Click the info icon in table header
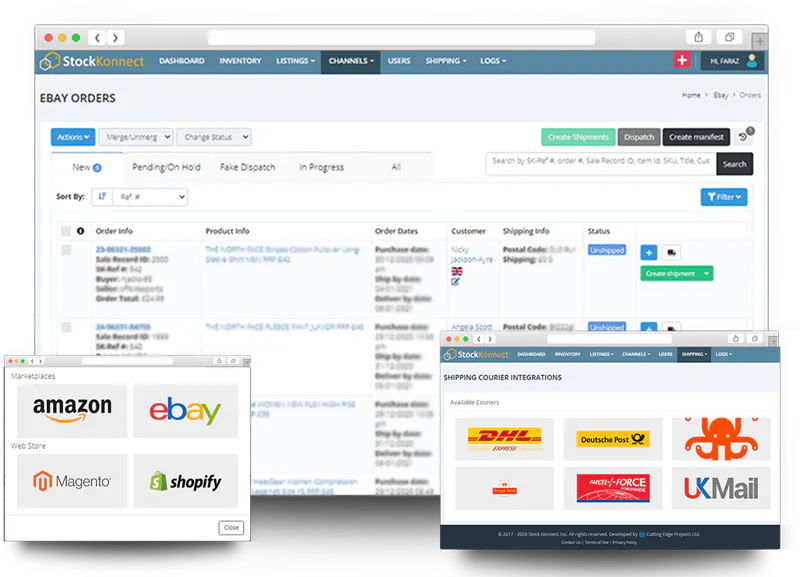Image resolution: width=800 pixels, height=577 pixels. [x=81, y=231]
